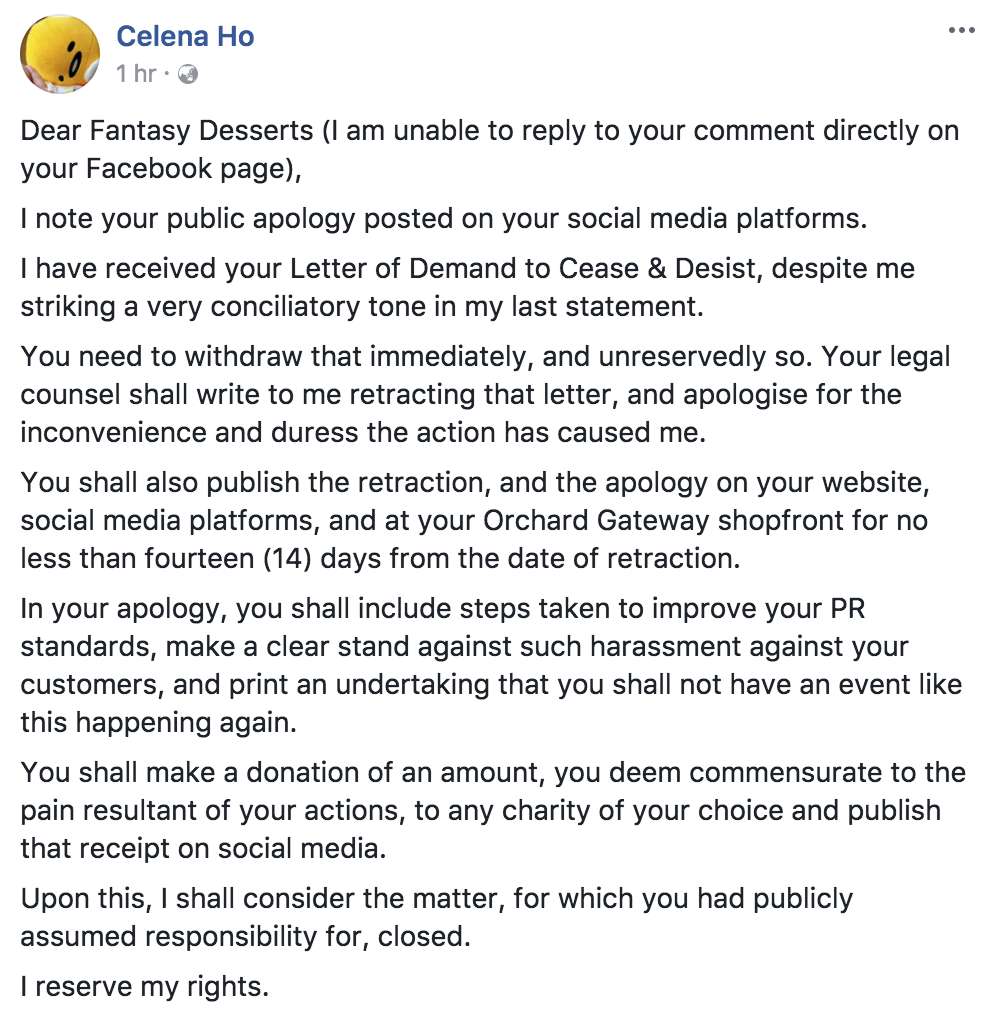
Task: Click the paragraph starting 'You need to withdraw'
Action: click(485, 394)
